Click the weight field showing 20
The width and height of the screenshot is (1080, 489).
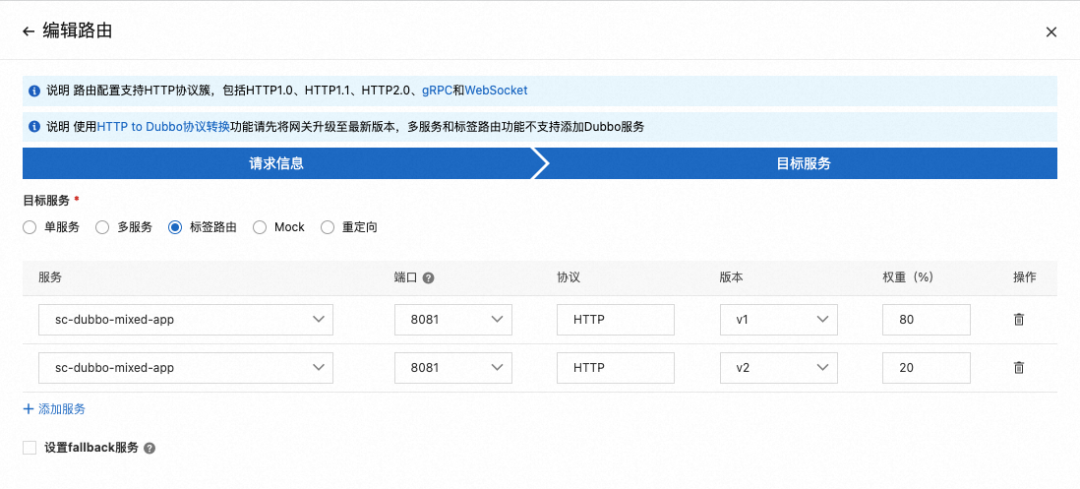pos(926,368)
